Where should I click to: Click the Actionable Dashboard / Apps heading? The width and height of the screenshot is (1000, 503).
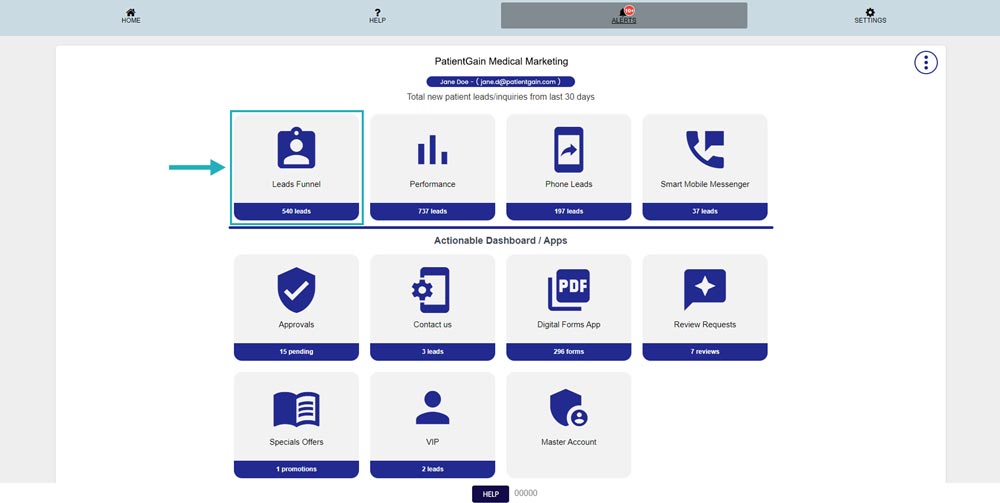point(501,241)
